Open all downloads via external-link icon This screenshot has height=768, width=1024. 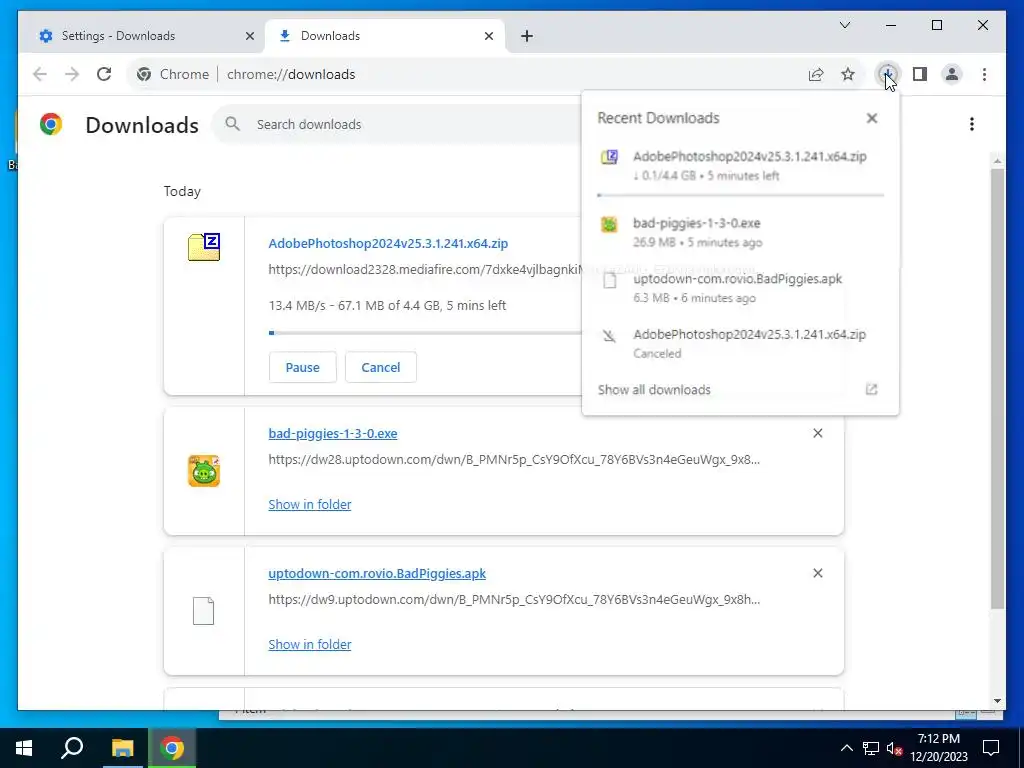click(x=871, y=390)
